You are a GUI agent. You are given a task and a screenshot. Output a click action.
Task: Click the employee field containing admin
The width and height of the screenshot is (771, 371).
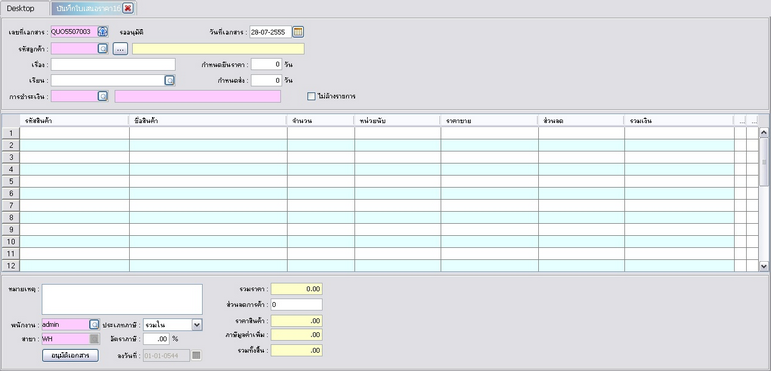pyautogui.click(x=65, y=324)
